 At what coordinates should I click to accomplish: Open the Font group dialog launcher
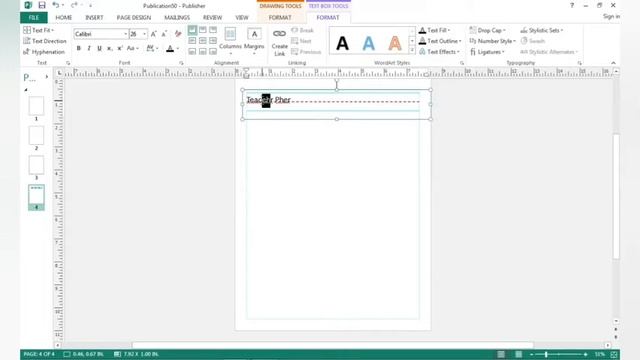181,63
